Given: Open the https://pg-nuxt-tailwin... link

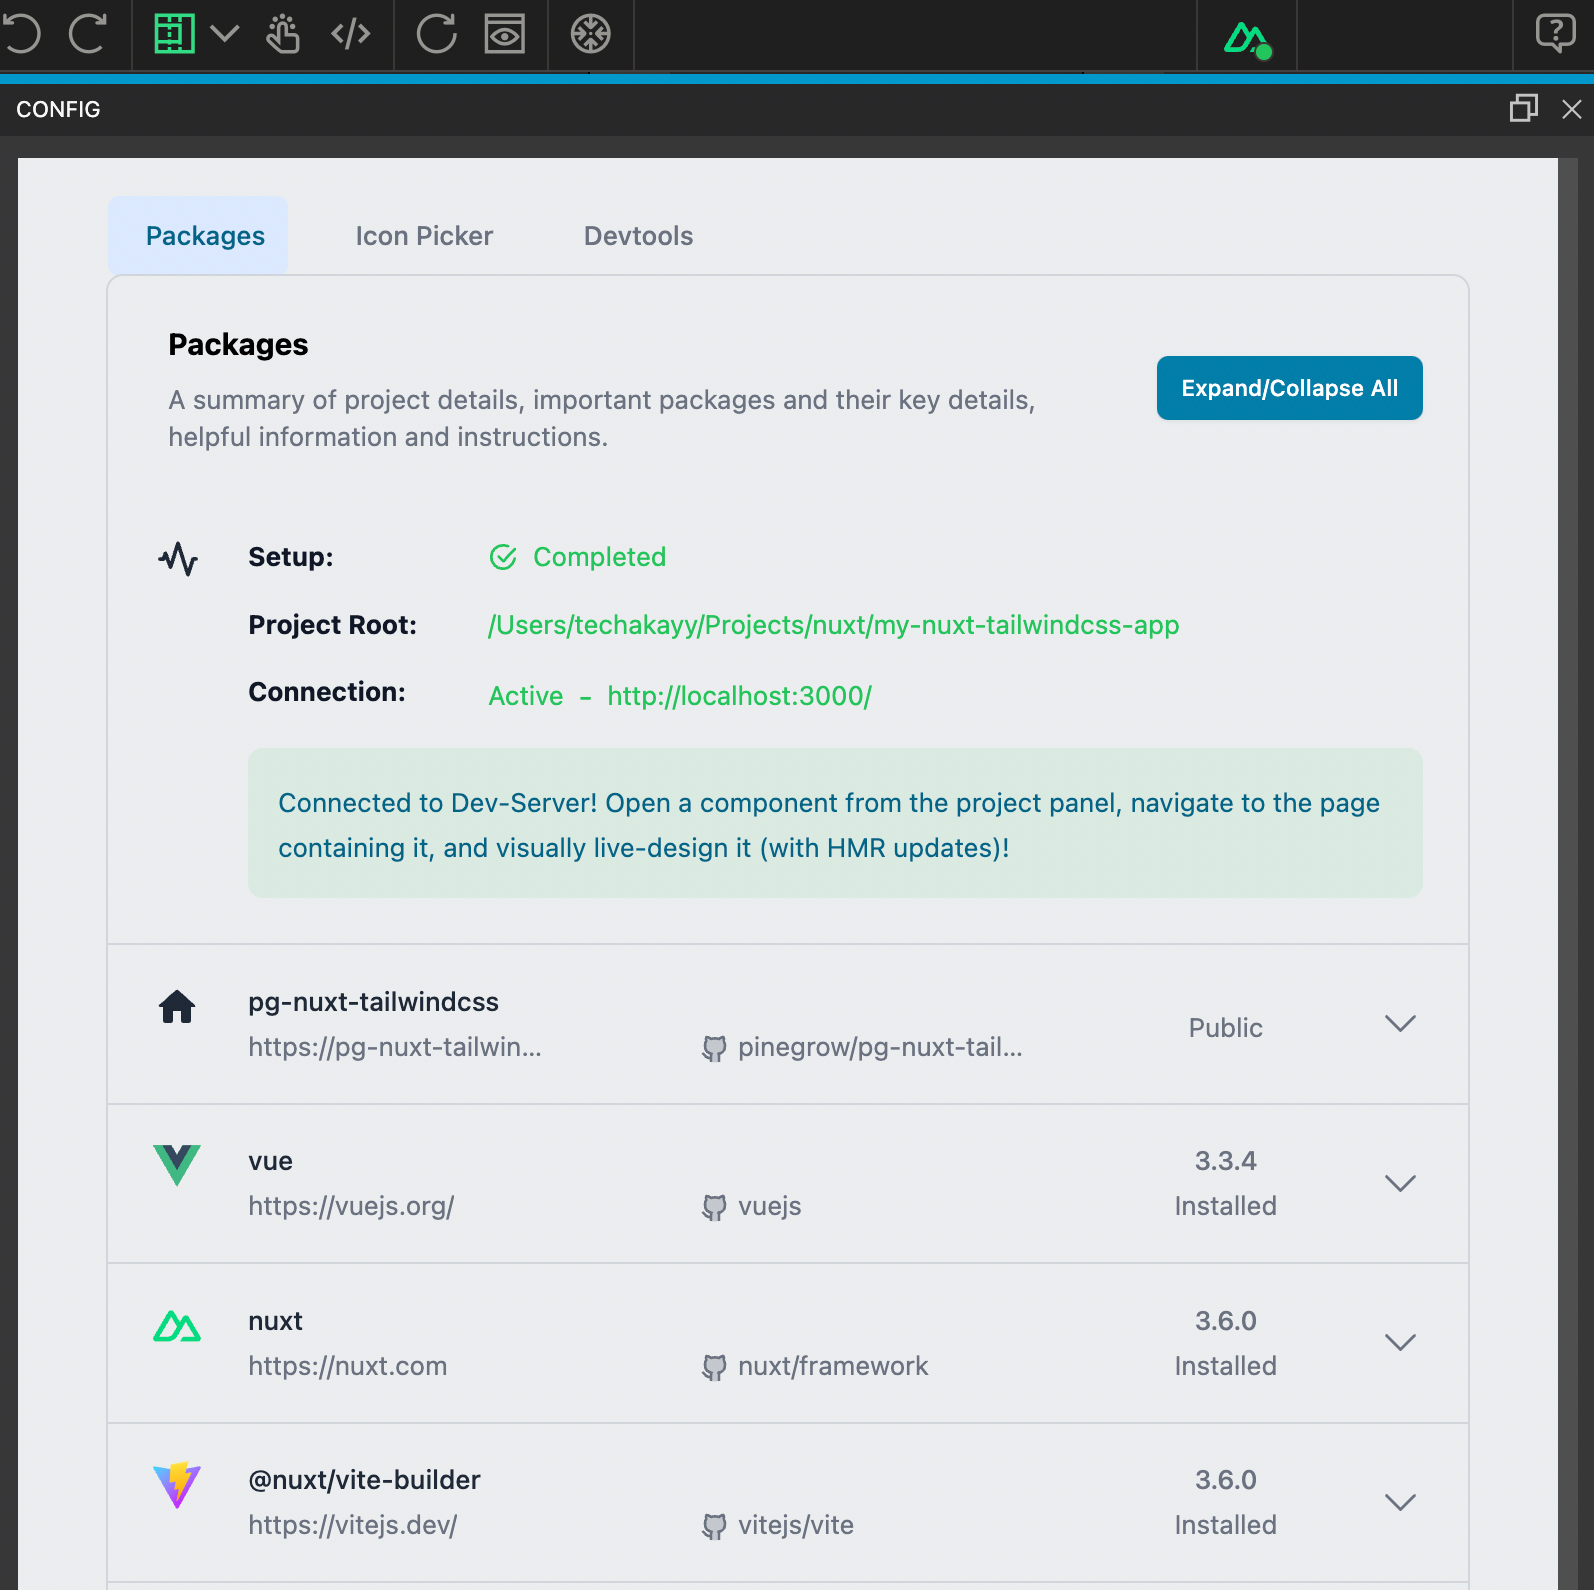Looking at the screenshot, I should coord(395,1047).
